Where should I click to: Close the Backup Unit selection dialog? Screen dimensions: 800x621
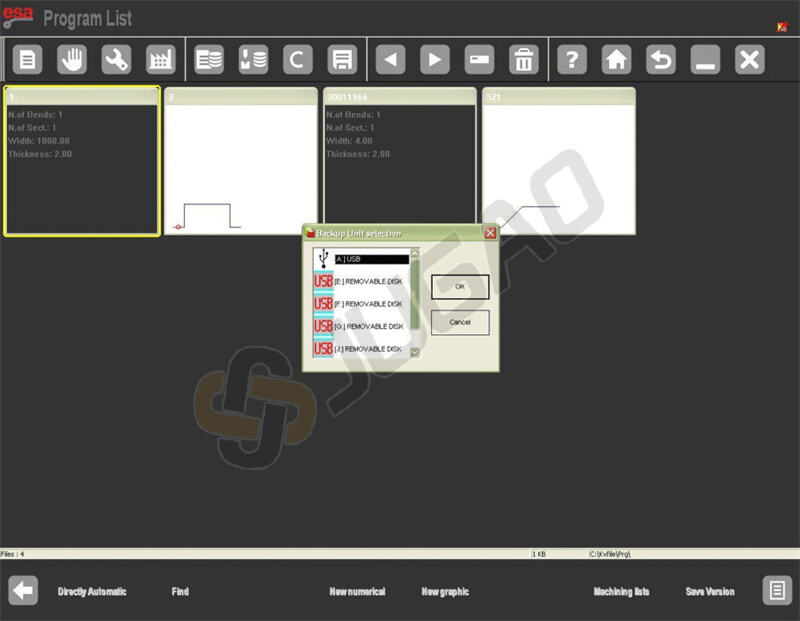coord(490,233)
